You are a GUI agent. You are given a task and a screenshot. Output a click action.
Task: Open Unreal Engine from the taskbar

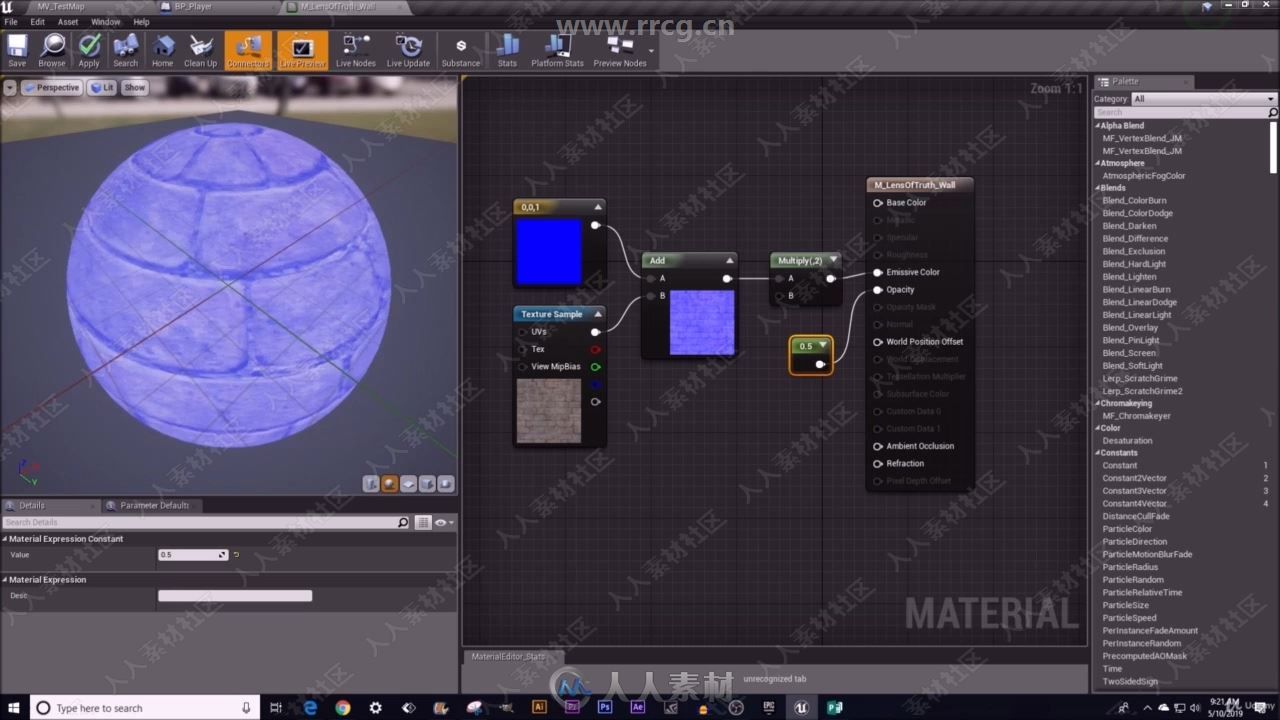(802, 707)
